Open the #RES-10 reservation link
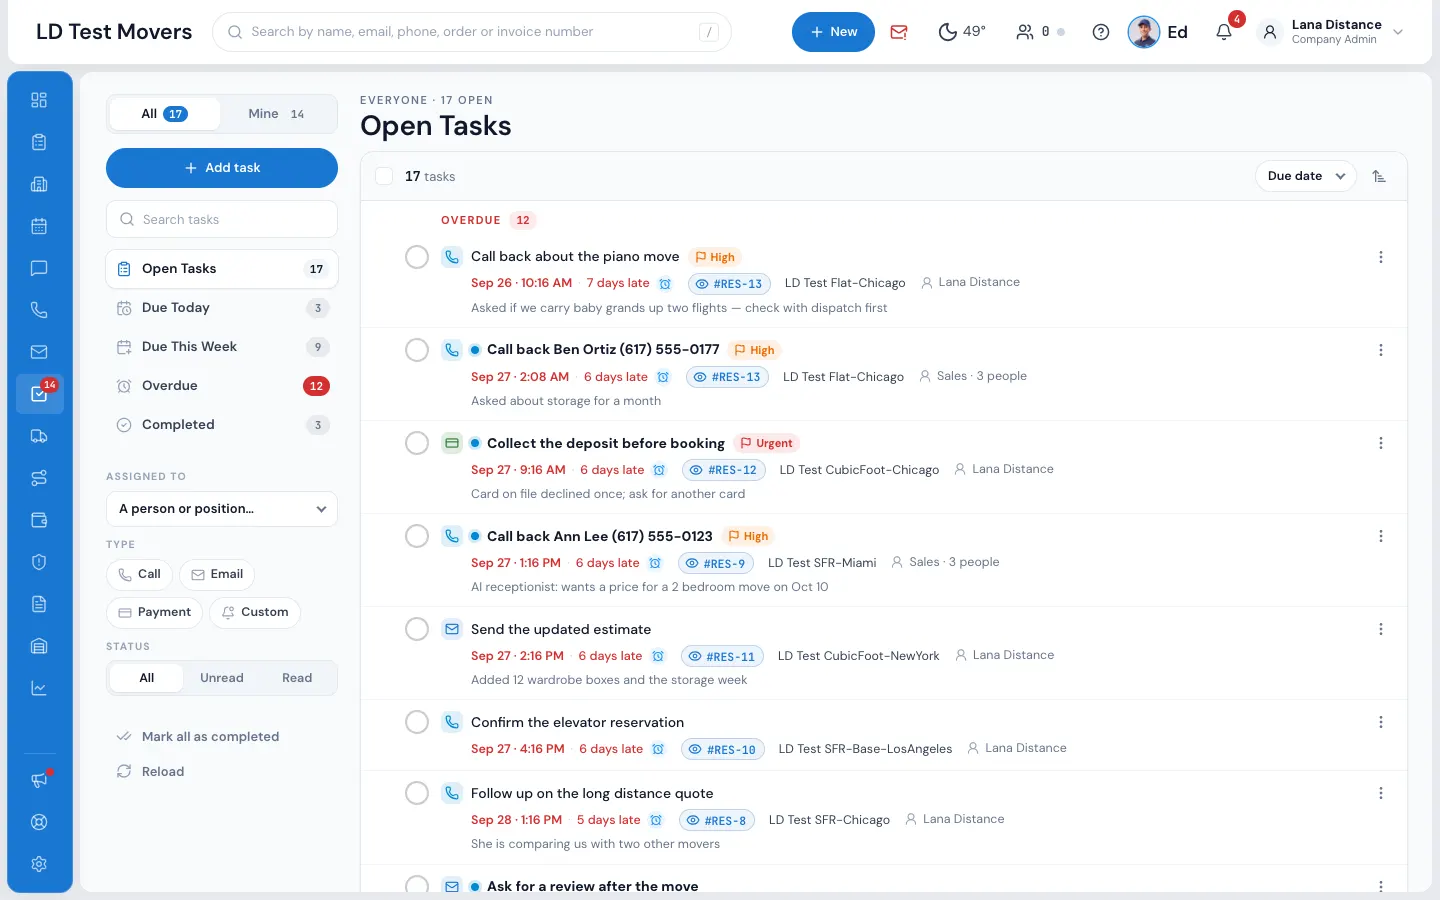This screenshot has width=1440, height=900. pyautogui.click(x=723, y=750)
